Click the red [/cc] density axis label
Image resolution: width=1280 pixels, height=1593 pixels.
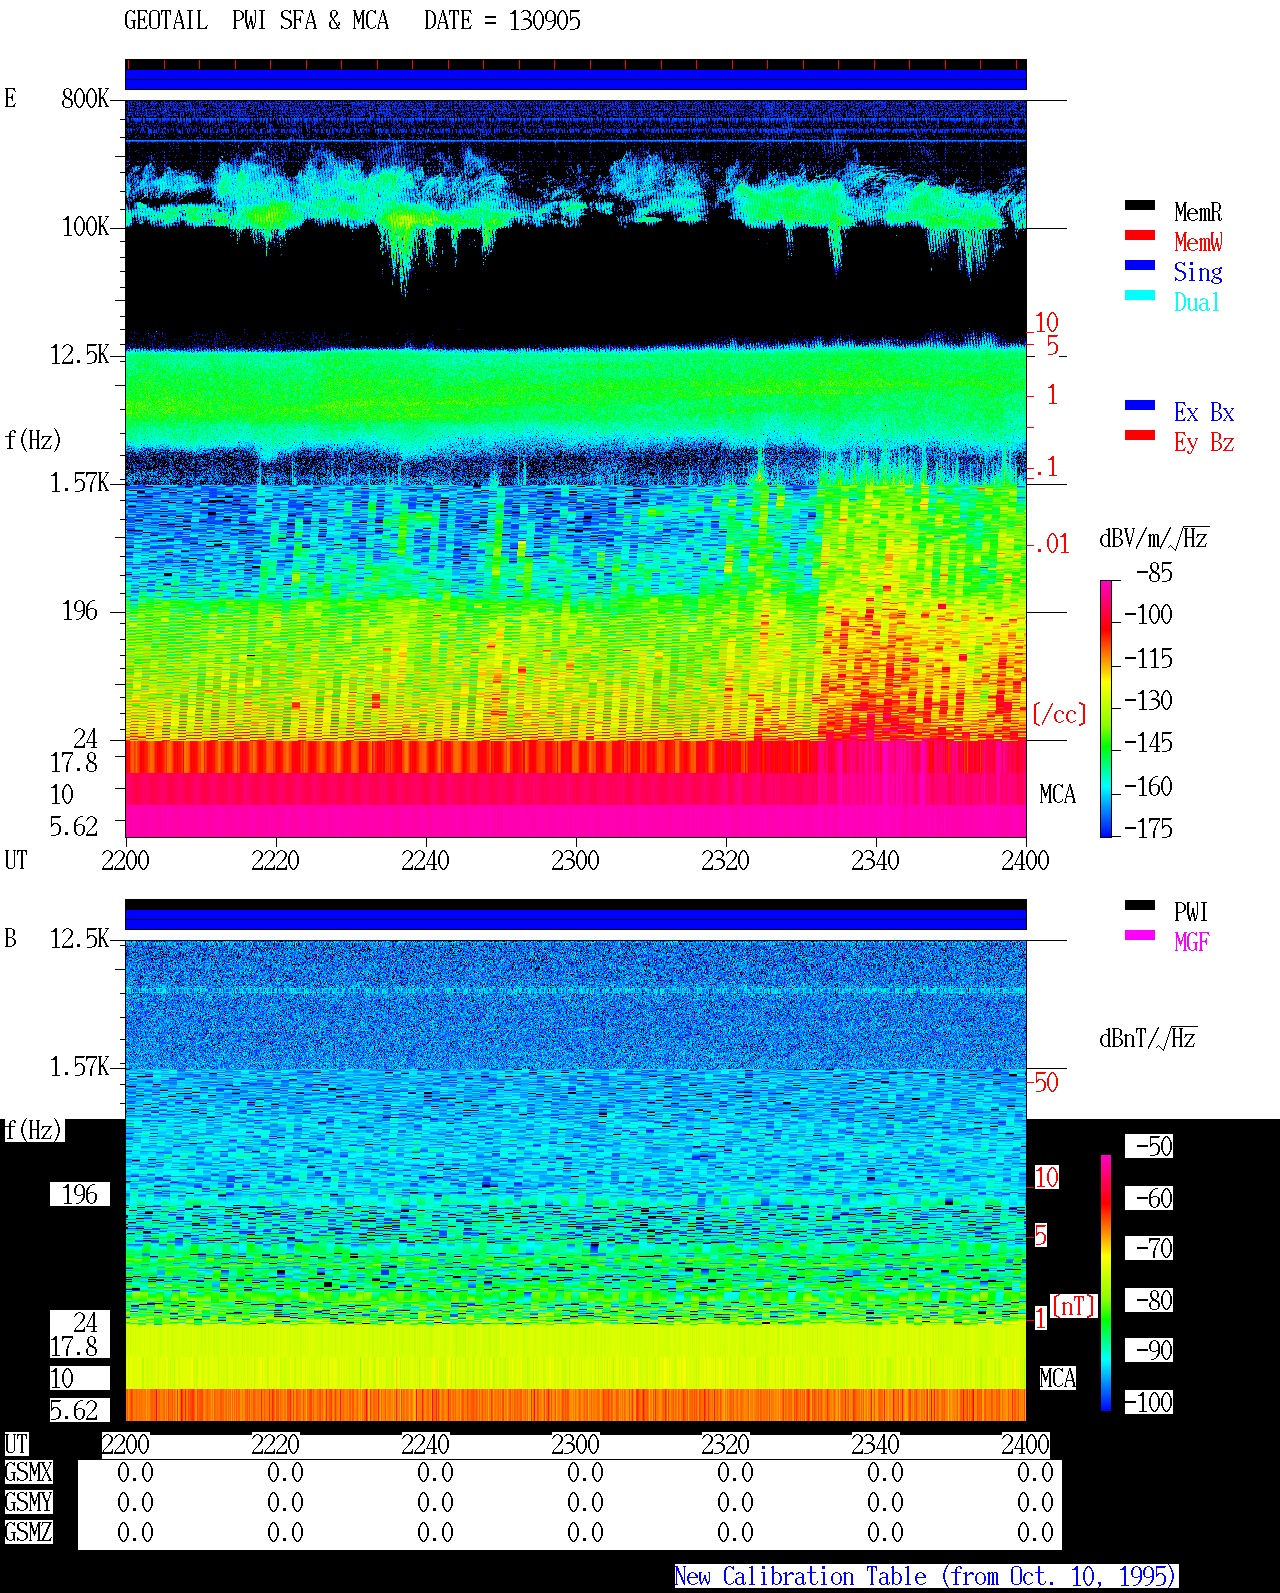coord(1059,714)
